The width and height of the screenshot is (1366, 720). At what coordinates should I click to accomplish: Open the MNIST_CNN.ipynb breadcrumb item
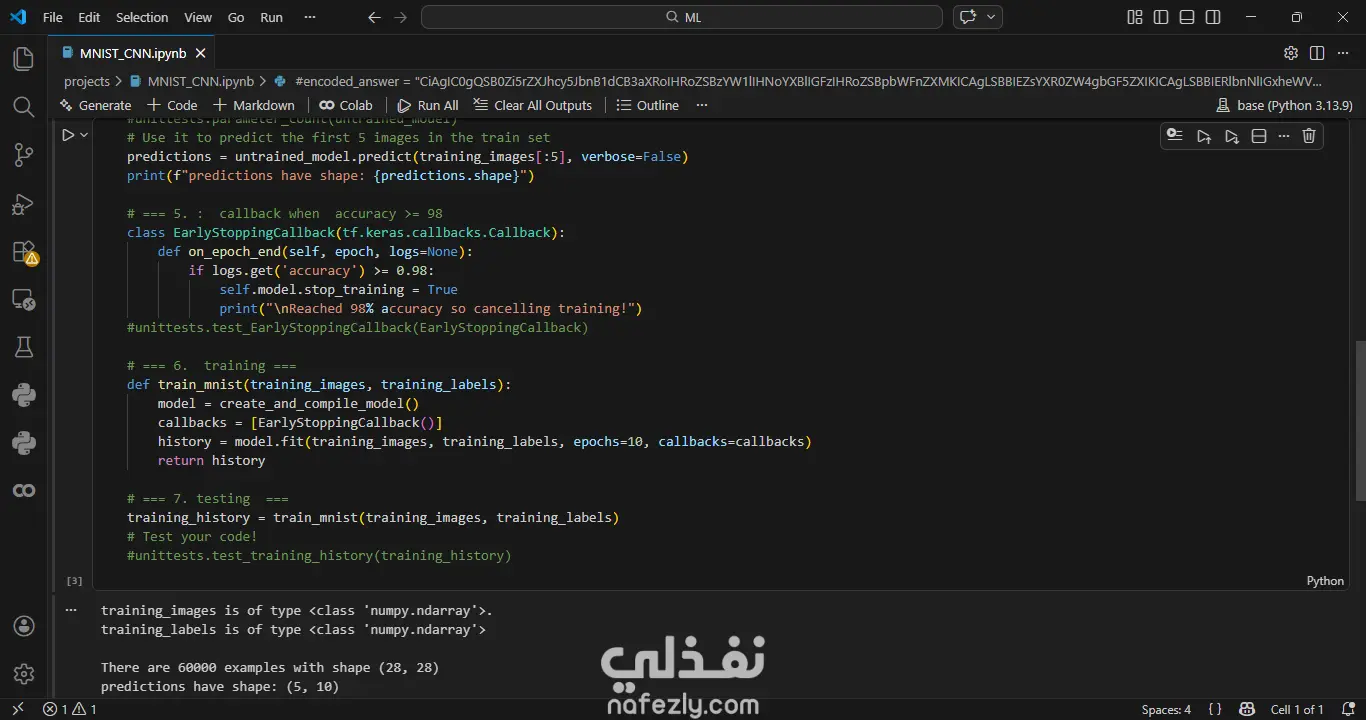pyautogui.click(x=191, y=81)
